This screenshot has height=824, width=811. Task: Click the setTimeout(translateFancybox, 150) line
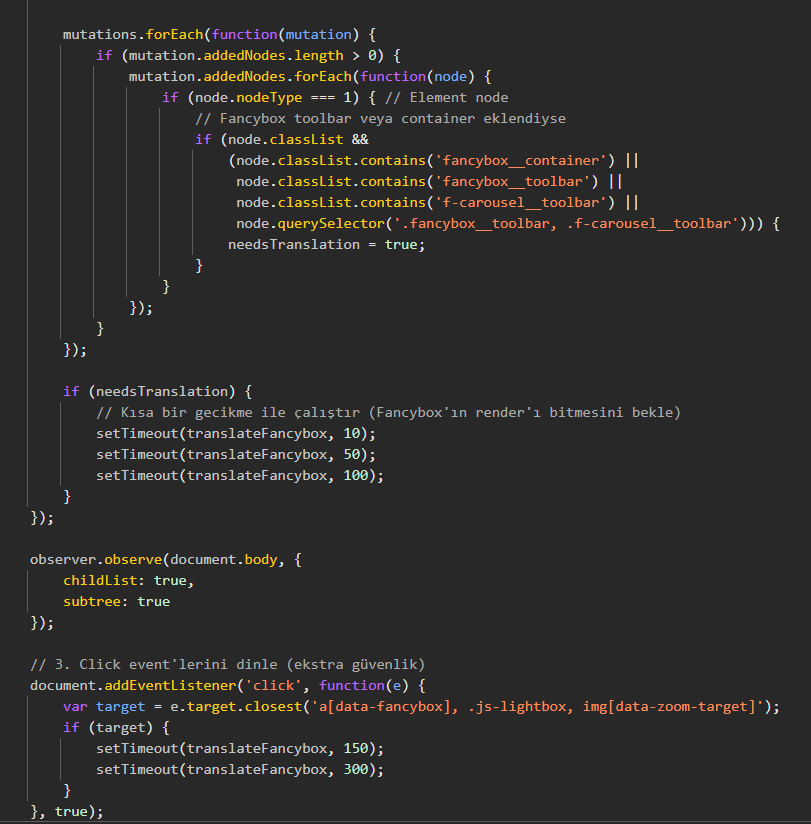[240, 749]
